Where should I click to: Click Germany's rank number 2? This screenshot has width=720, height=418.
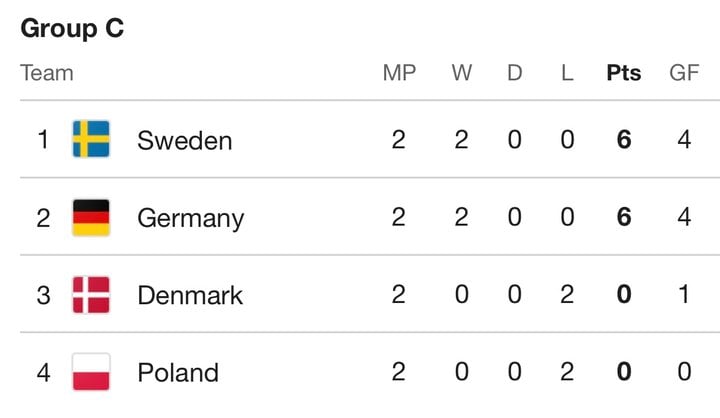click(x=43, y=218)
